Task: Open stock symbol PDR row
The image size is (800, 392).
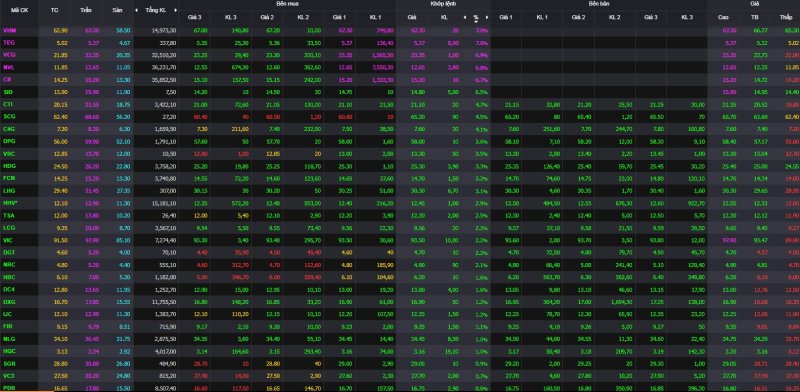Action: [x=8, y=387]
